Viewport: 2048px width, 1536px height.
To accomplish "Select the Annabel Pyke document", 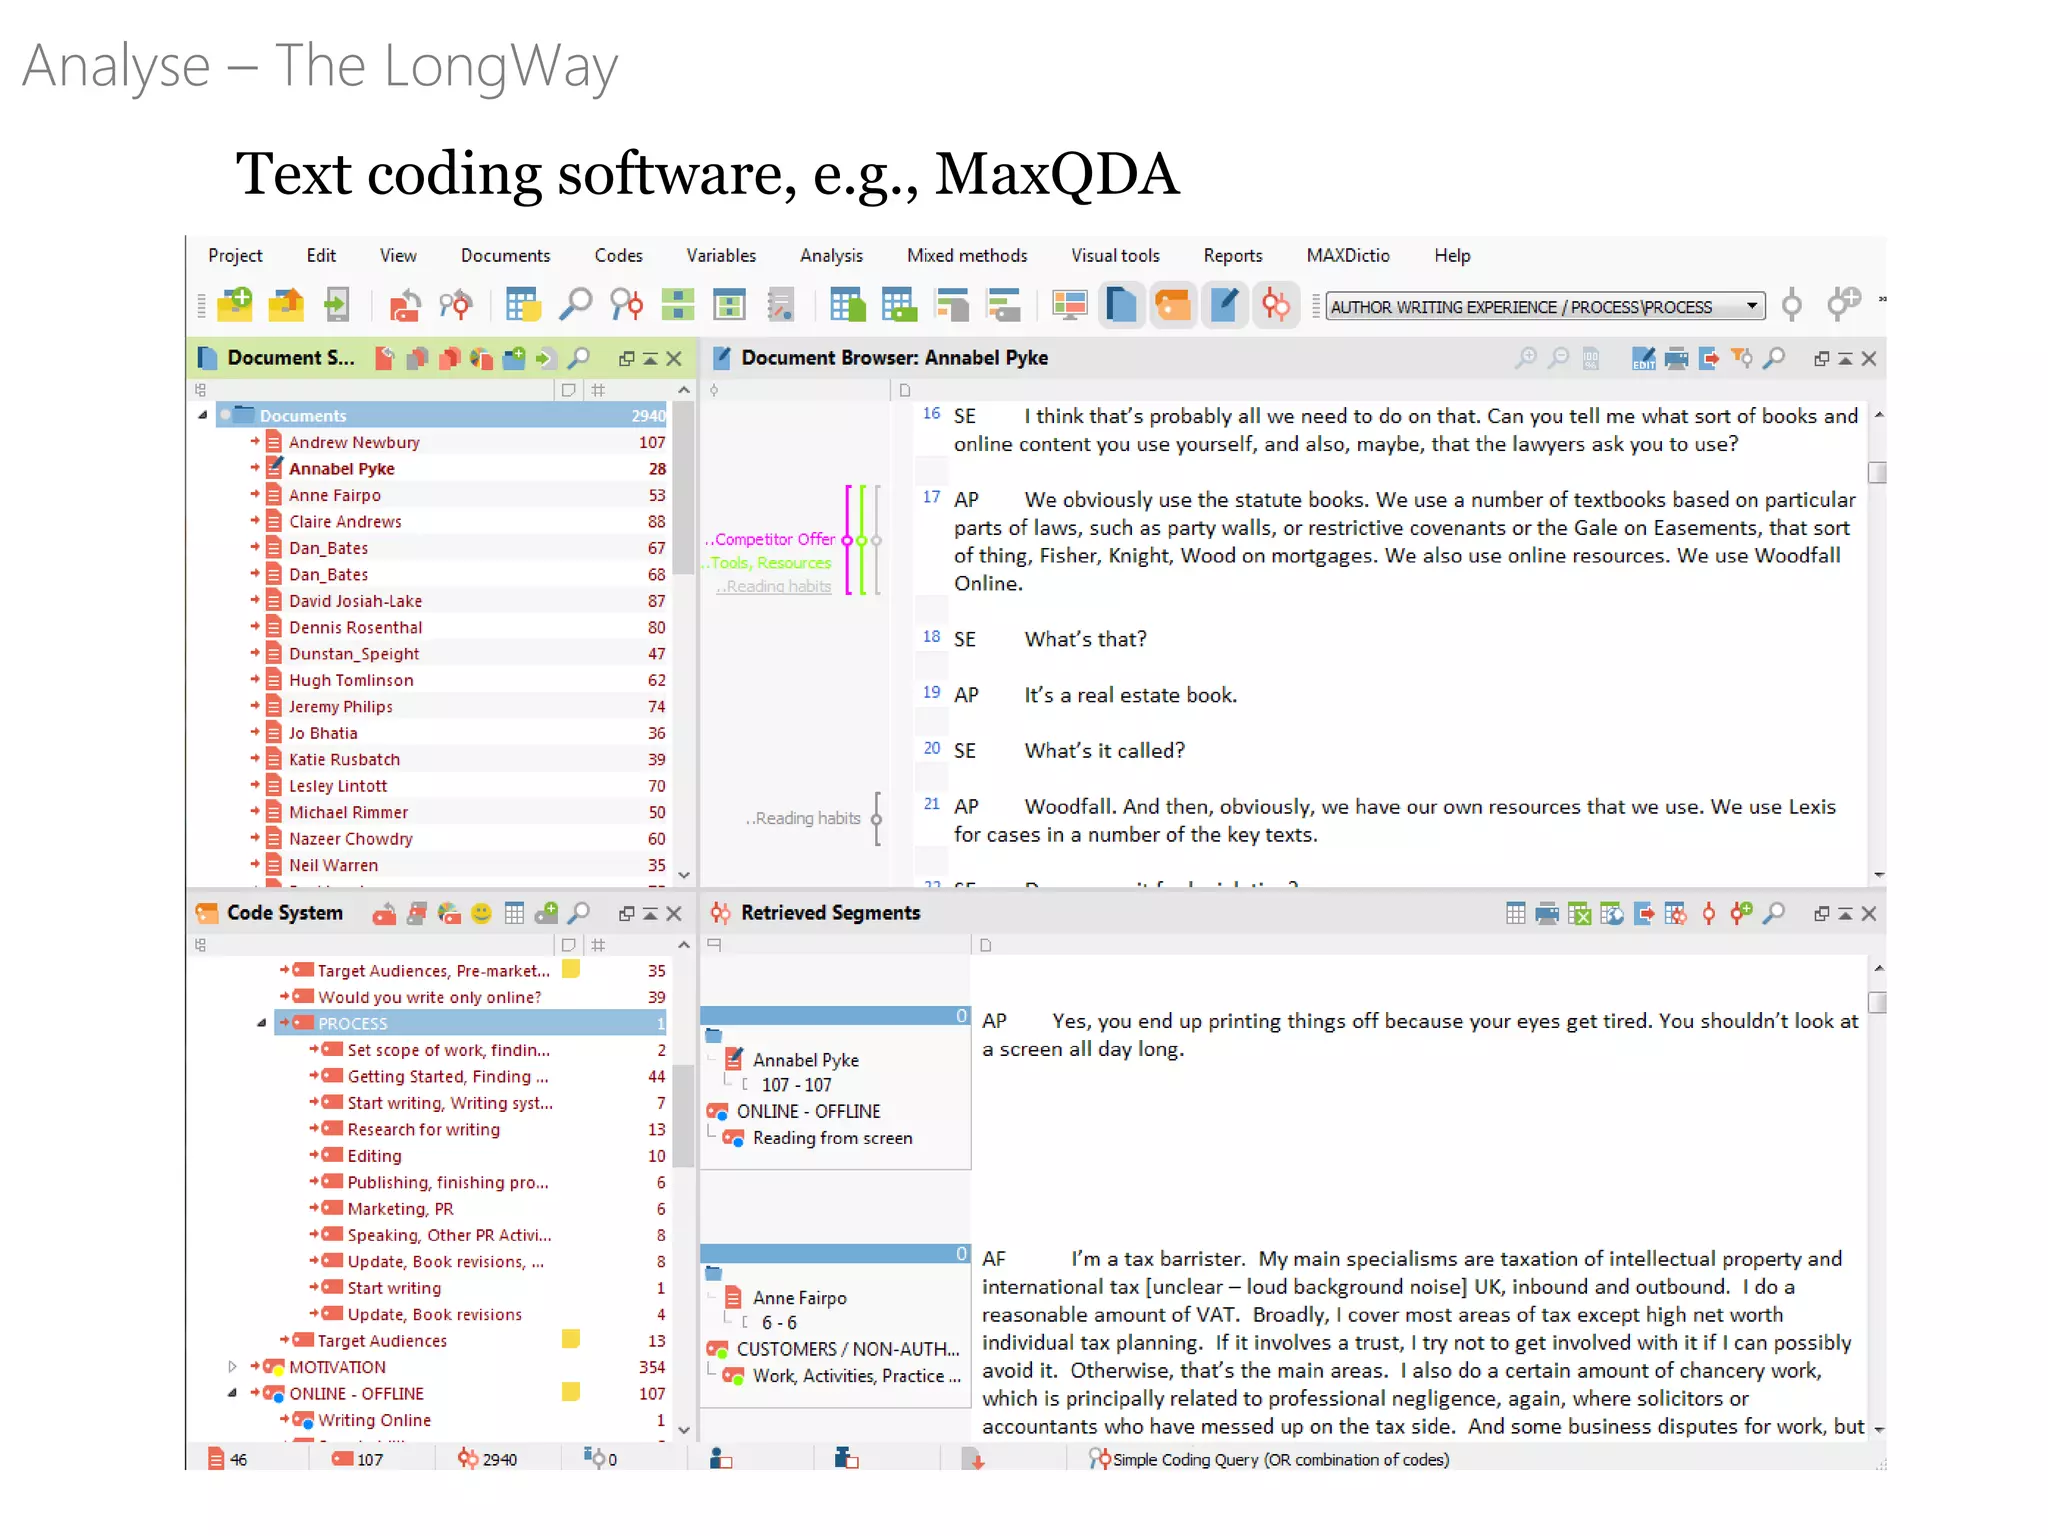I will 342,468.
